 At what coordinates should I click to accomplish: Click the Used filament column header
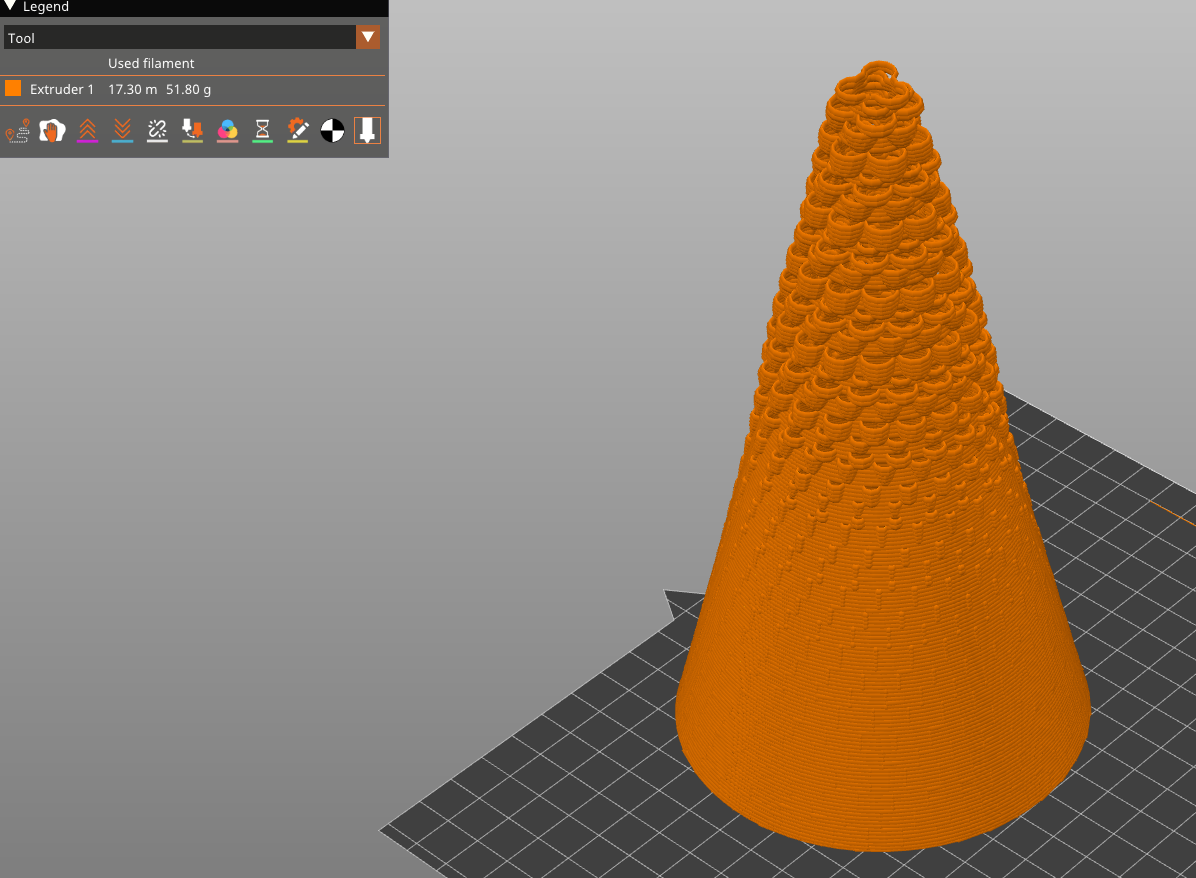[x=151, y=63]
